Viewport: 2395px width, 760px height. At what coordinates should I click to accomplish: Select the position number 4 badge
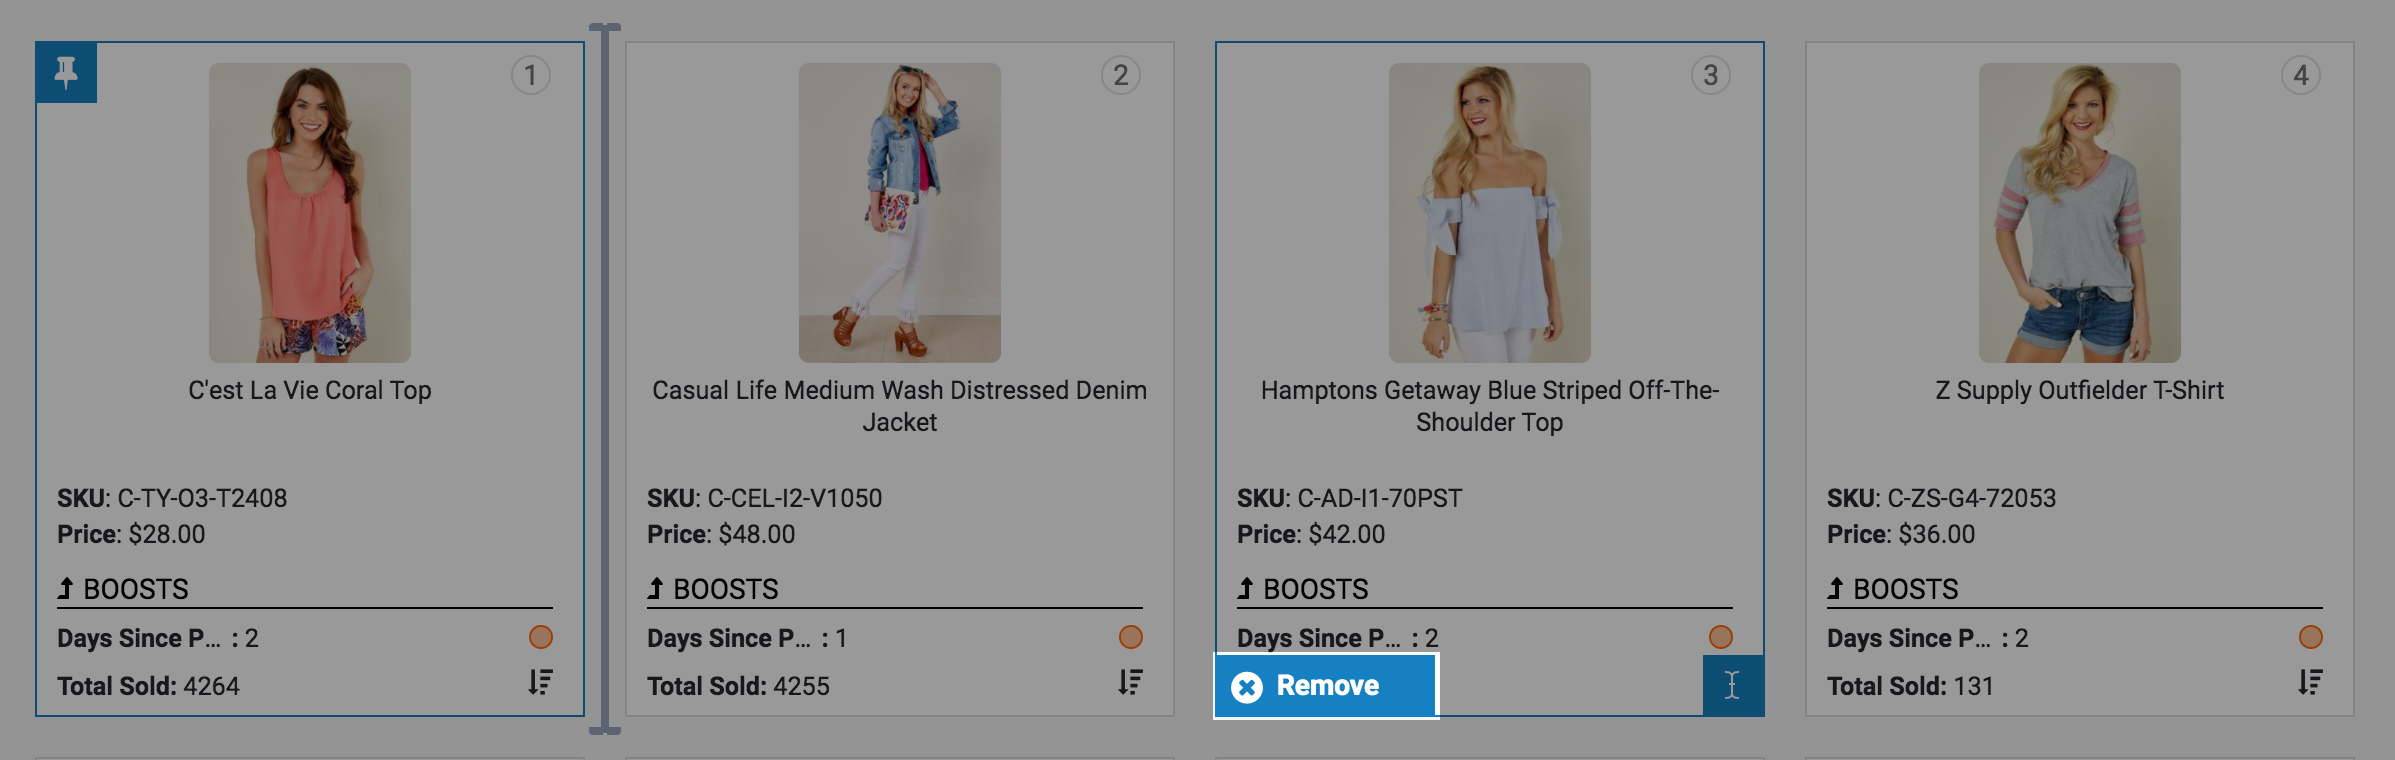(x=2301, y=75)
